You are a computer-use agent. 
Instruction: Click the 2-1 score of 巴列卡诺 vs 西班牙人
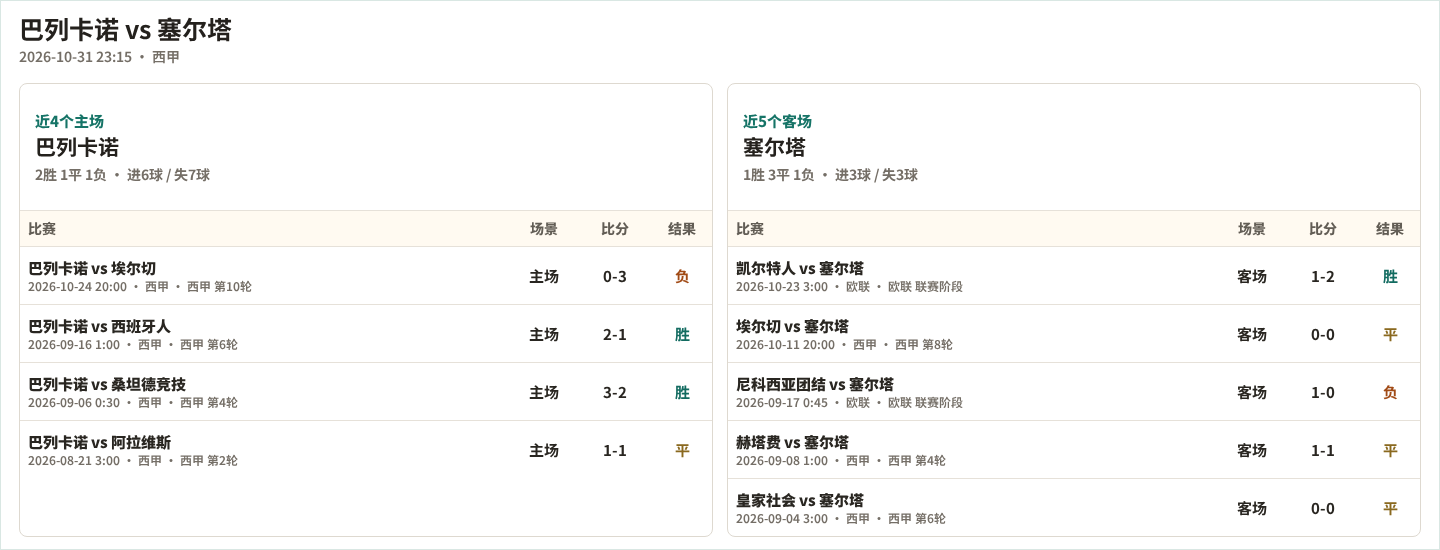(615, 334)
